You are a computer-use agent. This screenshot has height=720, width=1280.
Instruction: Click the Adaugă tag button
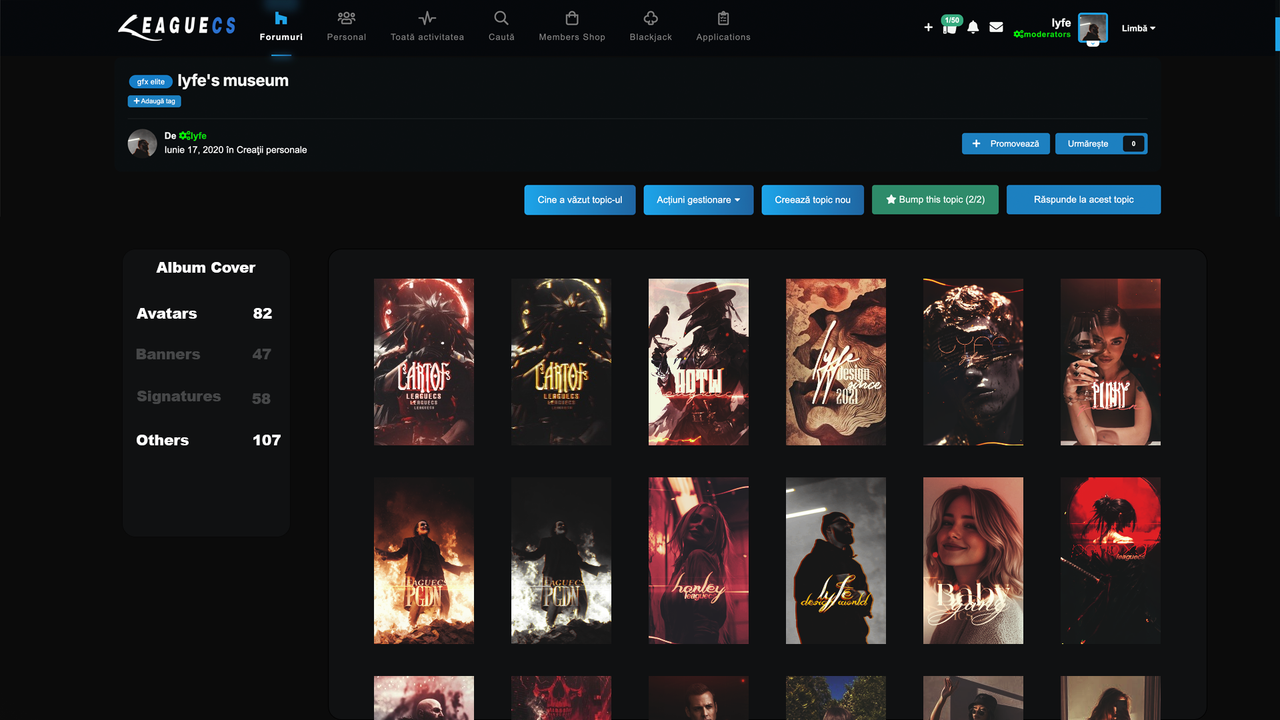pos(154,101)
